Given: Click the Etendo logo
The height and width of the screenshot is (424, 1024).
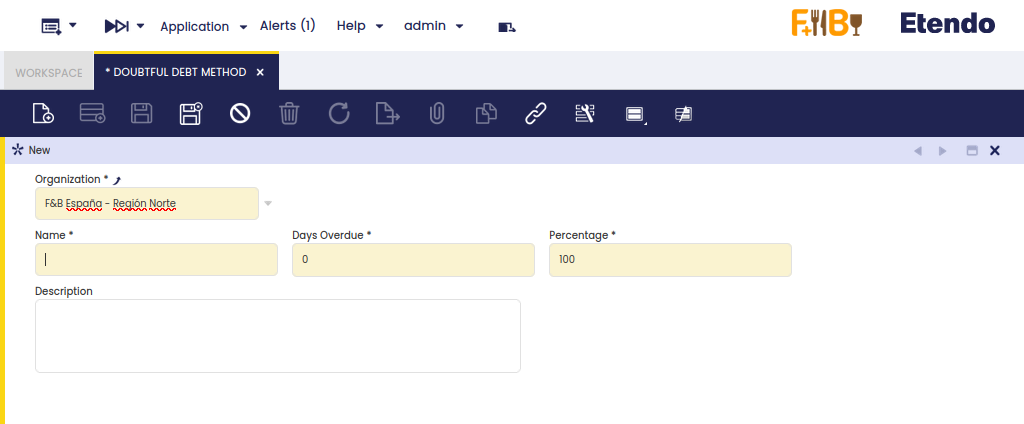Looking at the screenshot, I should pos(948,24).
